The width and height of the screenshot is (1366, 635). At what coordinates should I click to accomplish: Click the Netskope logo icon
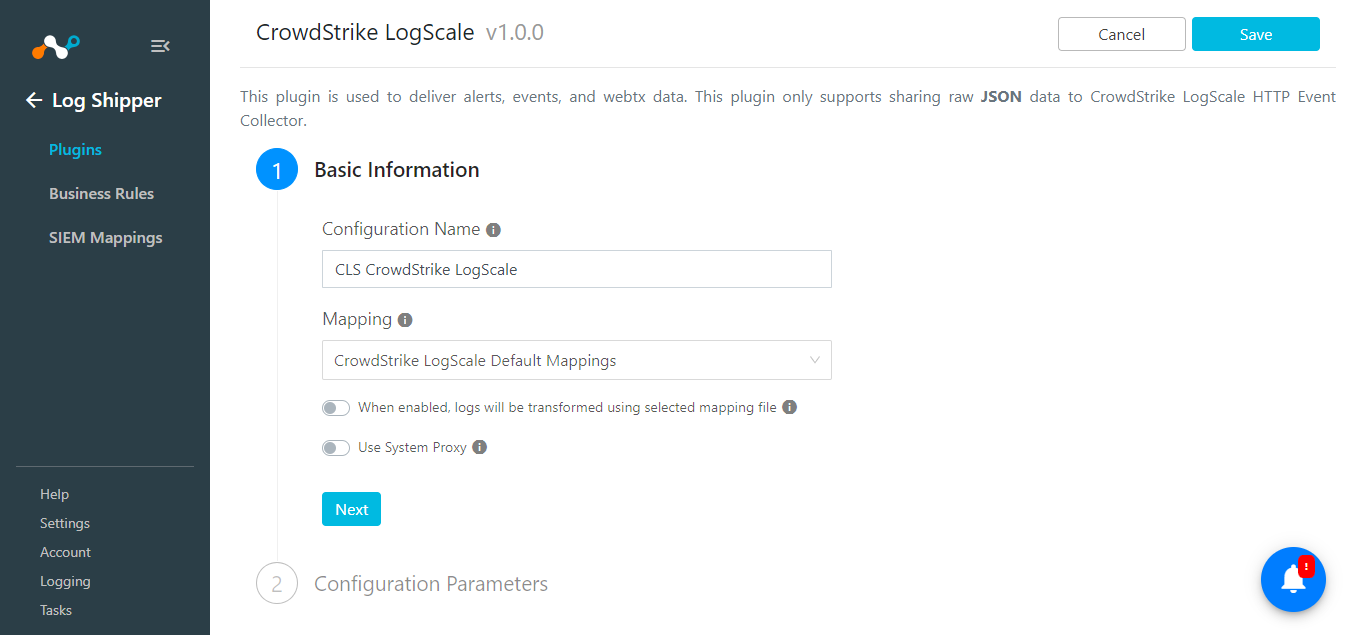tap(55, 46)
